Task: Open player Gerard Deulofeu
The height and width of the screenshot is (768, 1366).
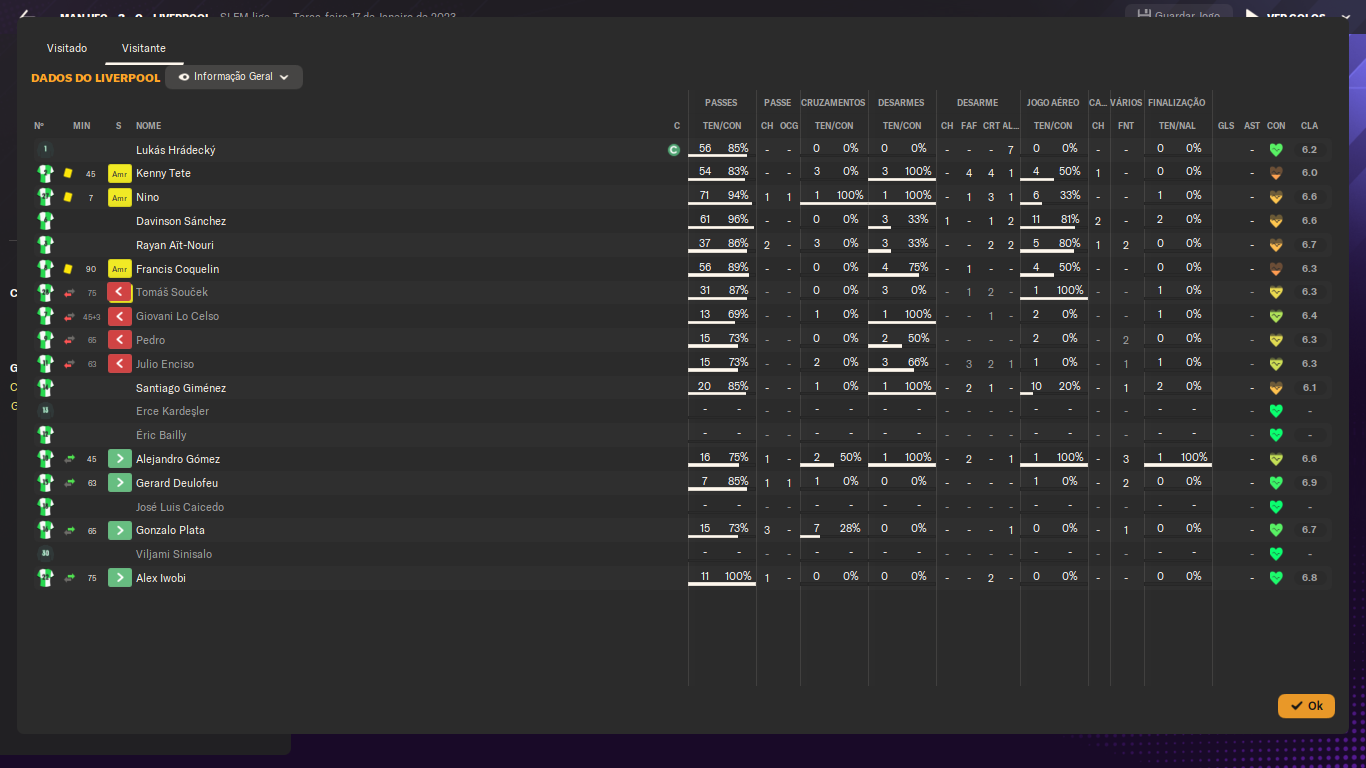Action: pos(177,483)
